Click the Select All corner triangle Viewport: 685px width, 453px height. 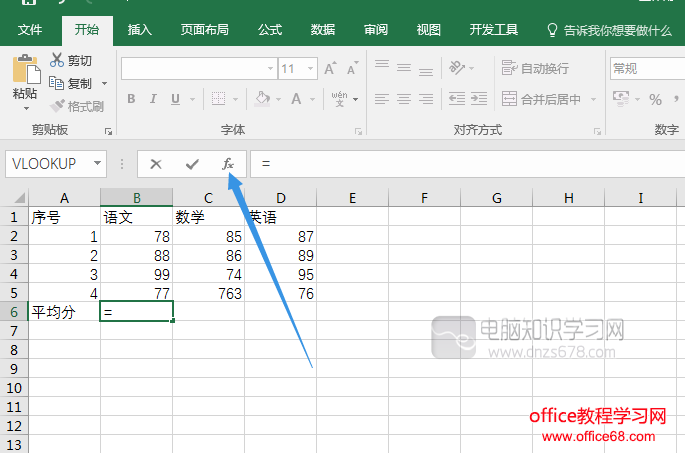click(x=19, y=198)
